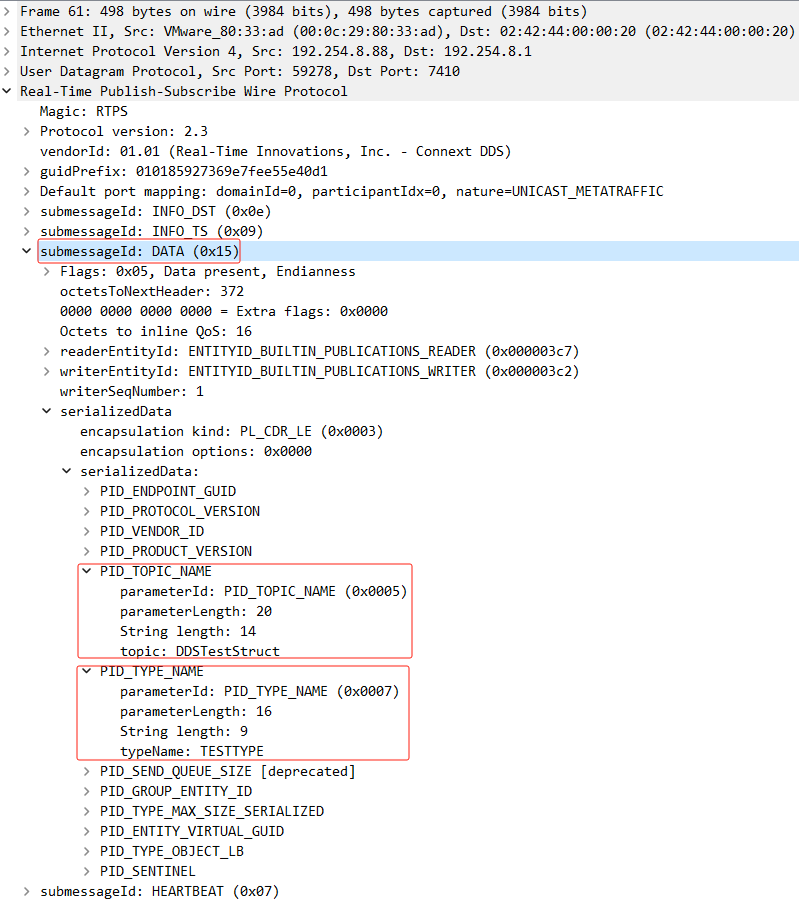This screenshot has width=799, height=905.
Task: Expand submessageId HEARTBEAT (0x07)
Action: [x=27, y=891]
